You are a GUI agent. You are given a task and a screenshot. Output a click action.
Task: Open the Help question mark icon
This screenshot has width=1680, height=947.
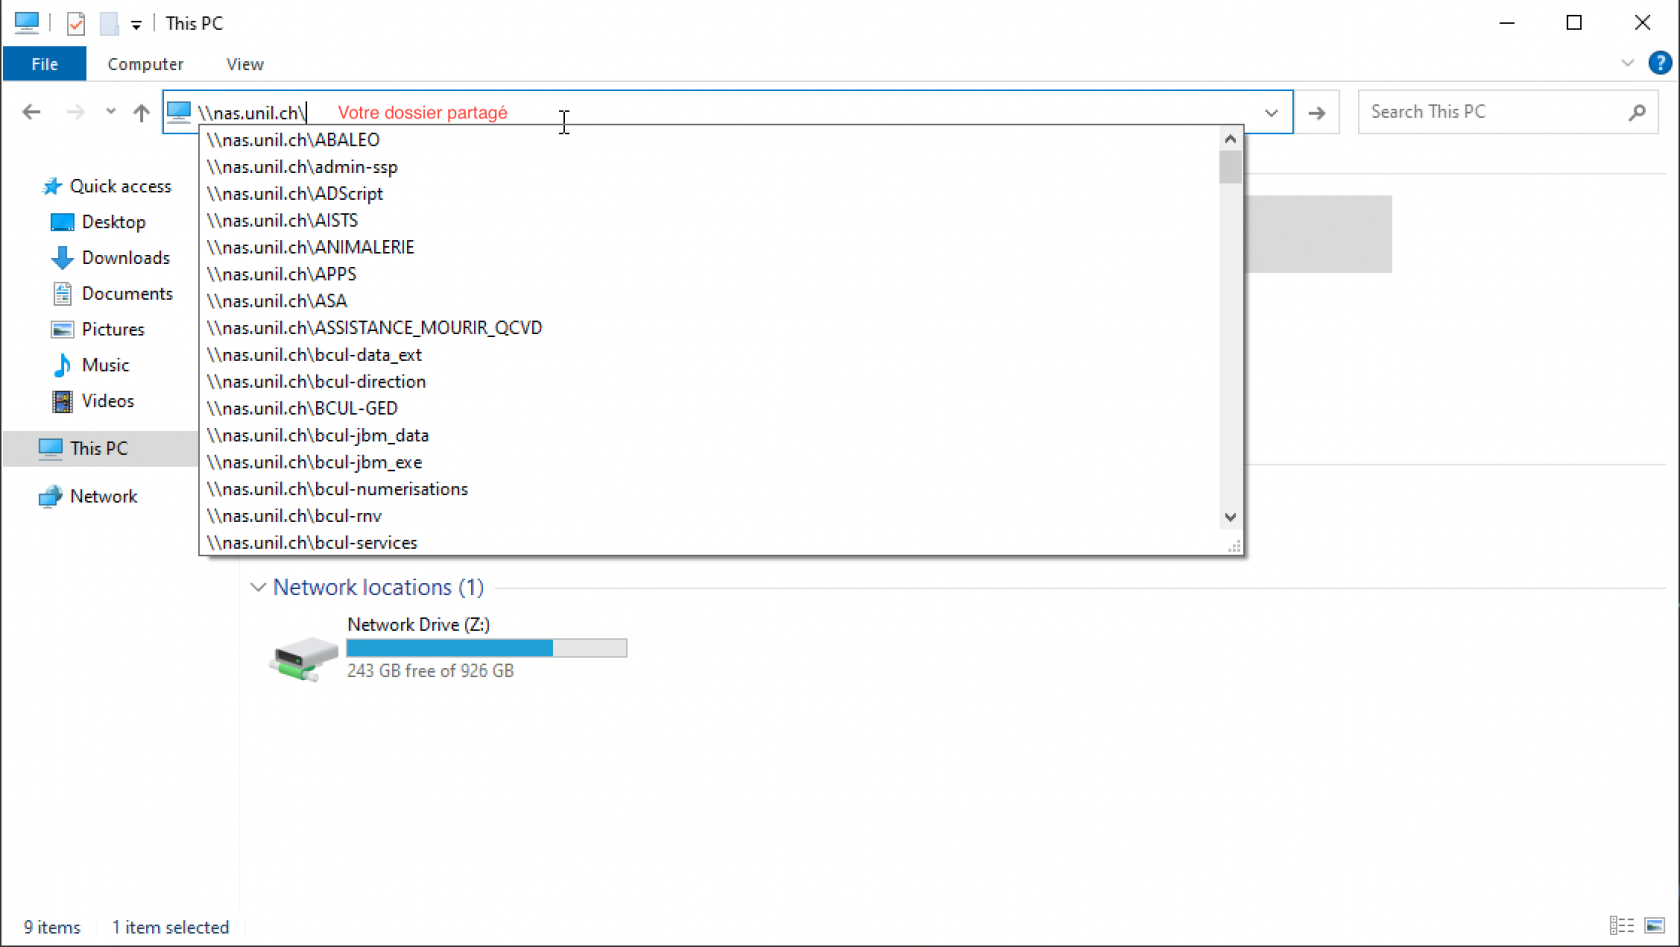1660,63
